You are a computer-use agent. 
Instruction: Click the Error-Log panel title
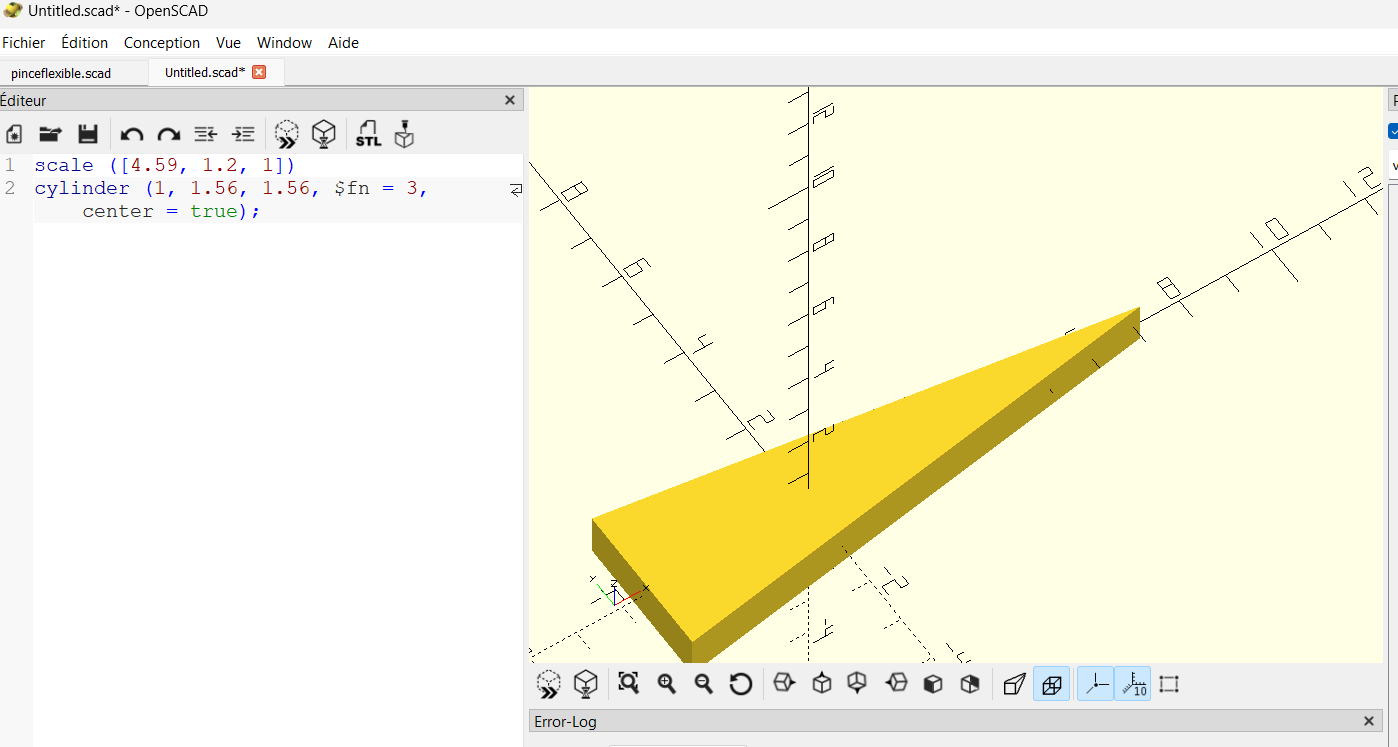[x=566, y=721]
